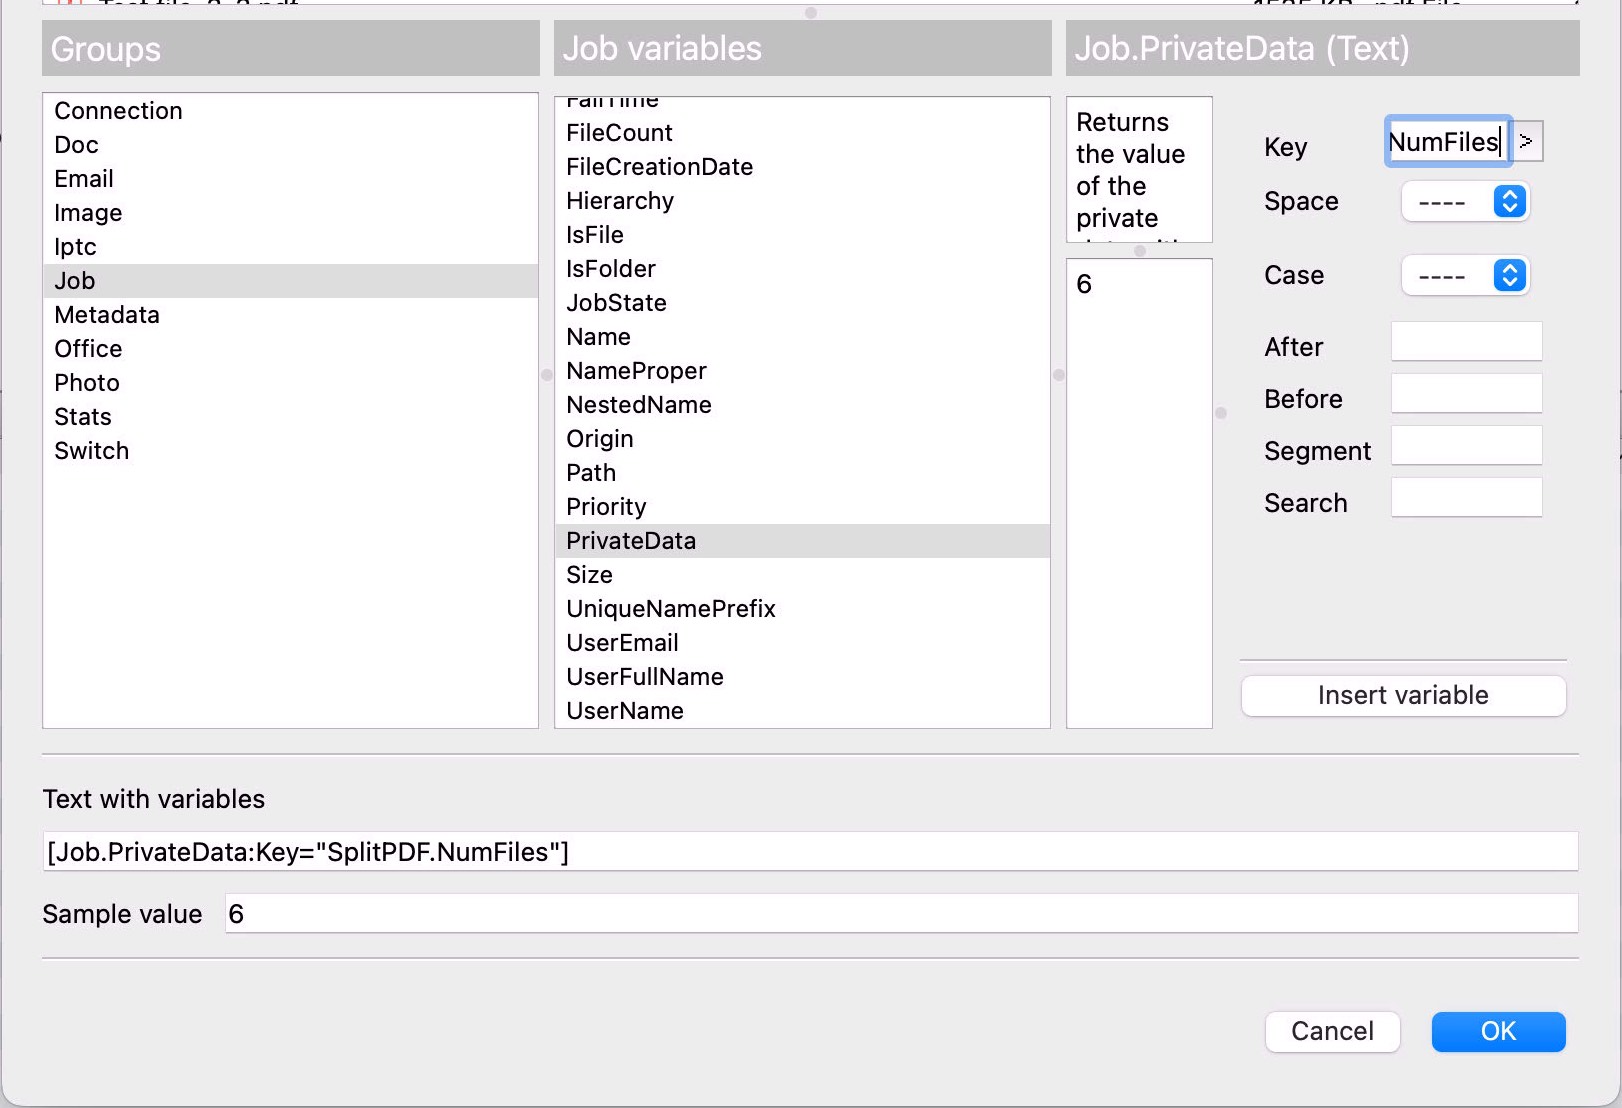Choose the FileCount job variable
Viewport: 1622px width, 1108px height.
click(x=619, y=132)
